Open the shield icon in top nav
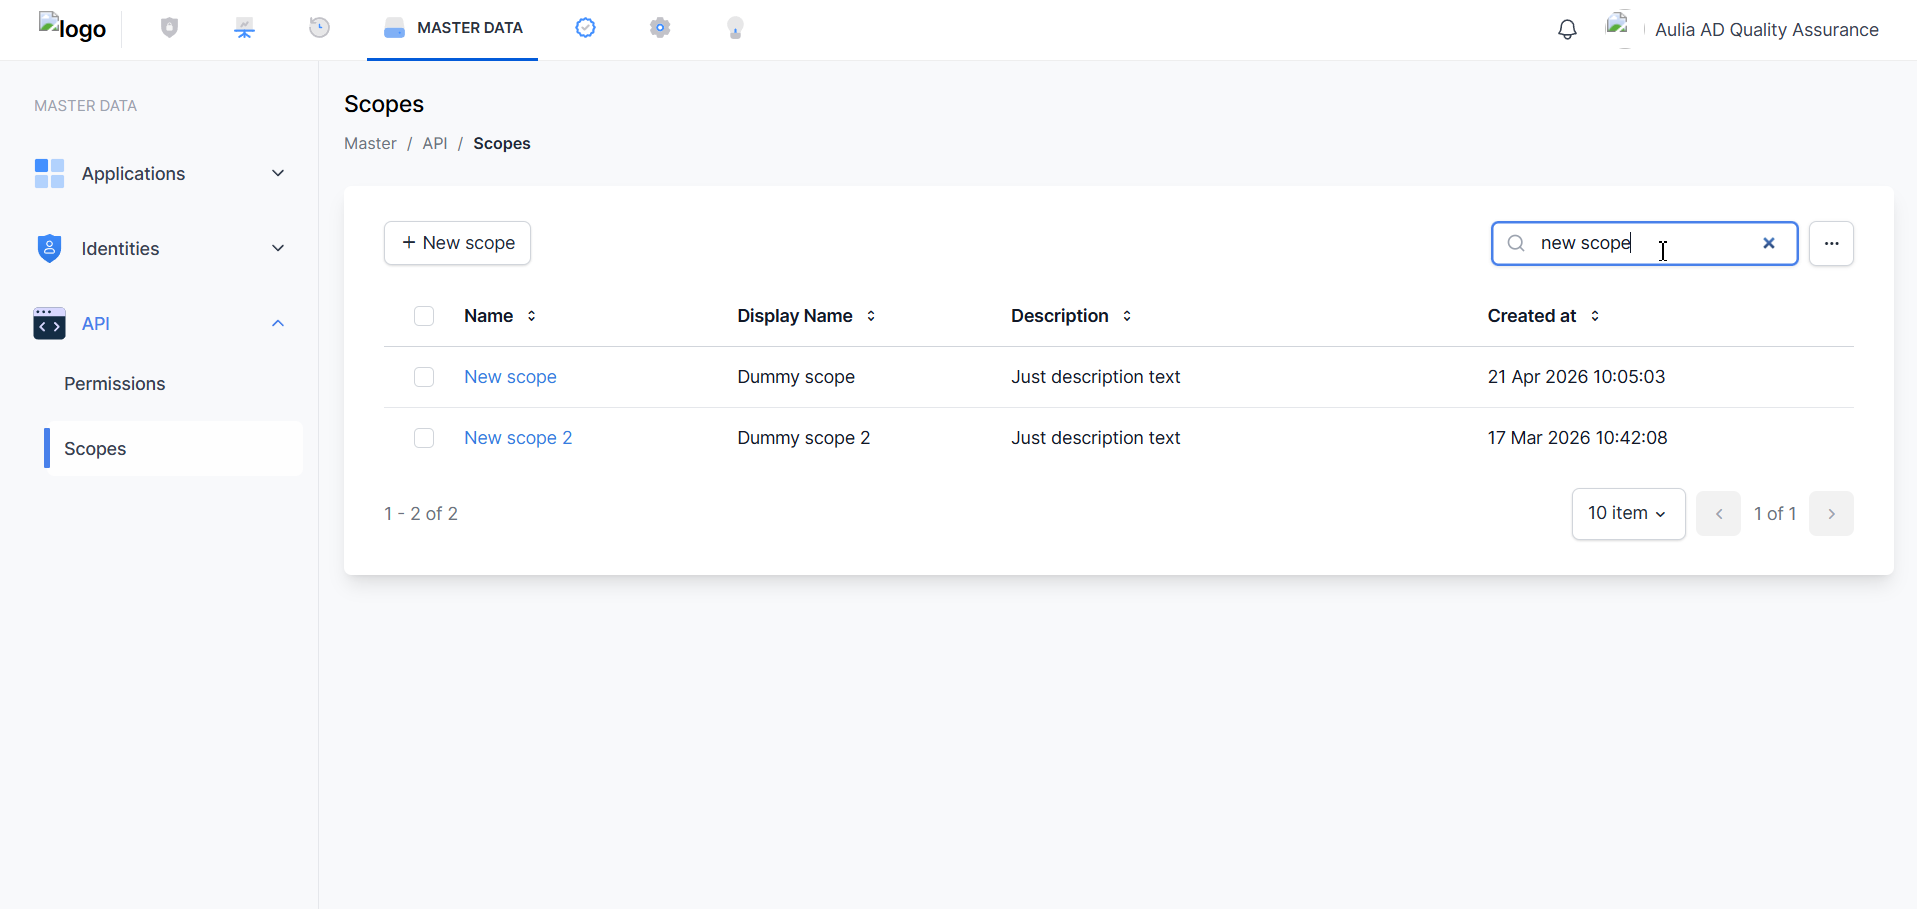 169,28
